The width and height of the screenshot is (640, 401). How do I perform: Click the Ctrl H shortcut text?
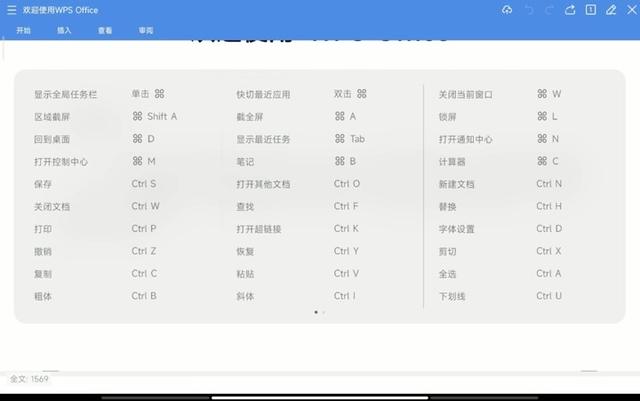(549, 206)
